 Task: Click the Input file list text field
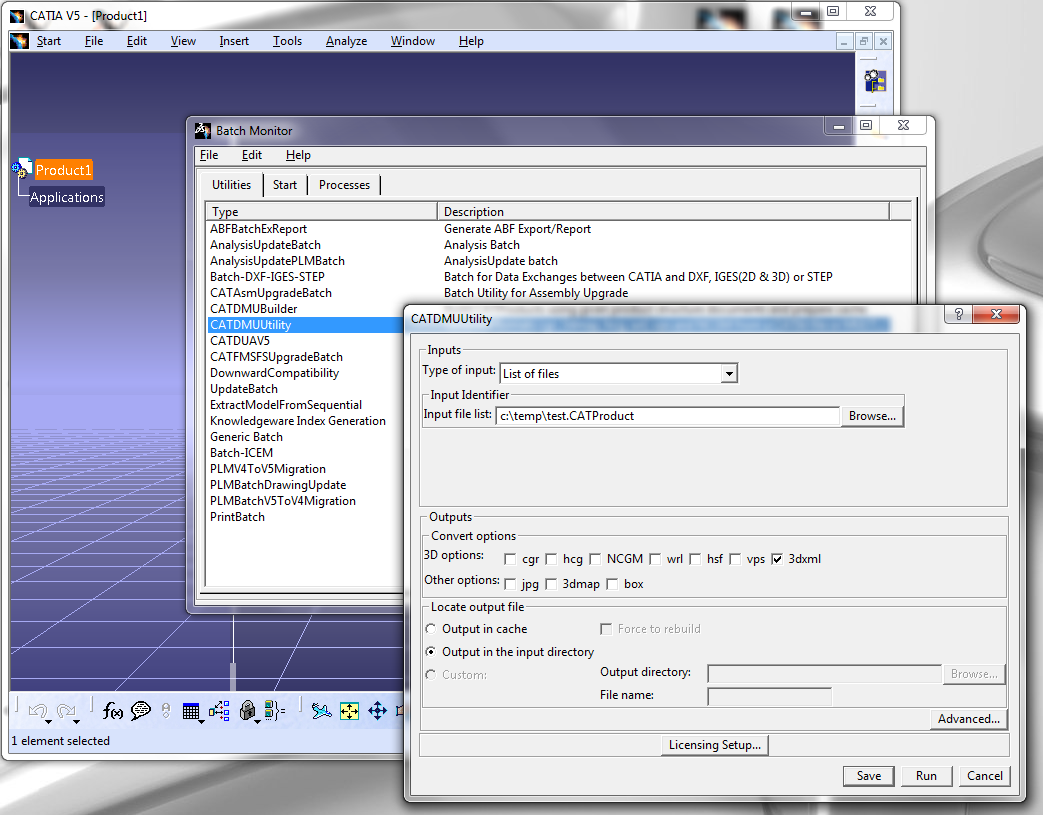click(667, 416)
